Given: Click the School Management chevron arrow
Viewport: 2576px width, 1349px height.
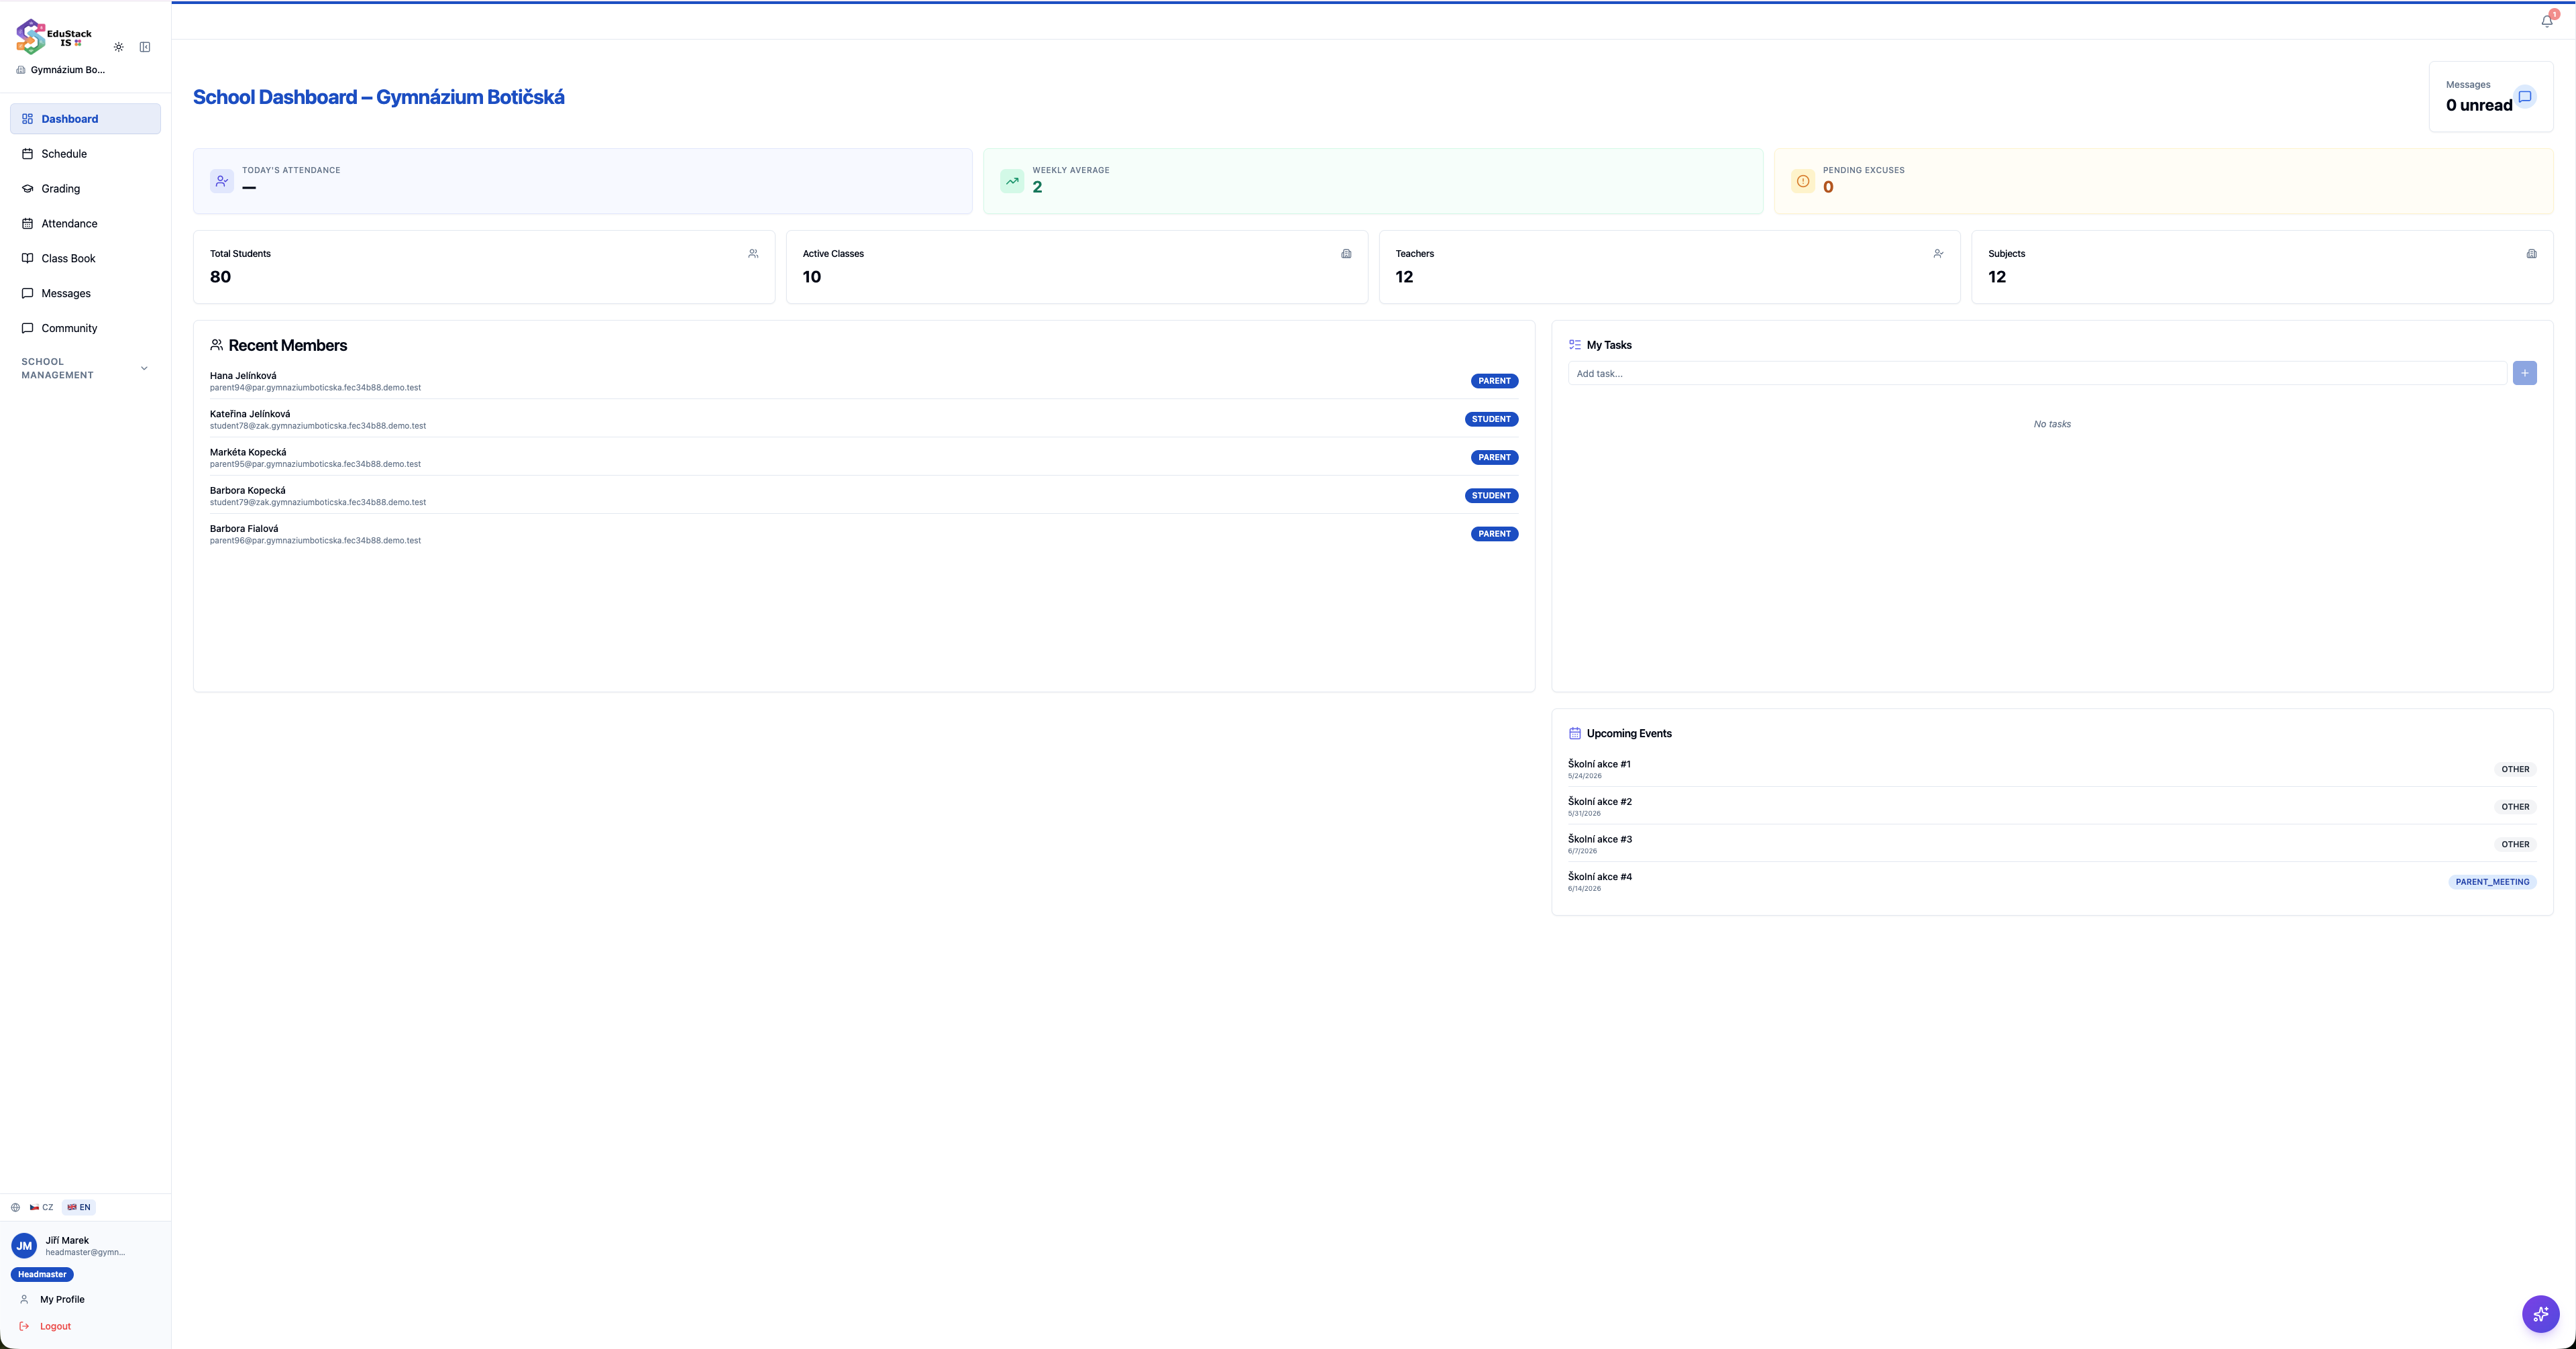Looking at the screenshot, I should click(144, 368).
